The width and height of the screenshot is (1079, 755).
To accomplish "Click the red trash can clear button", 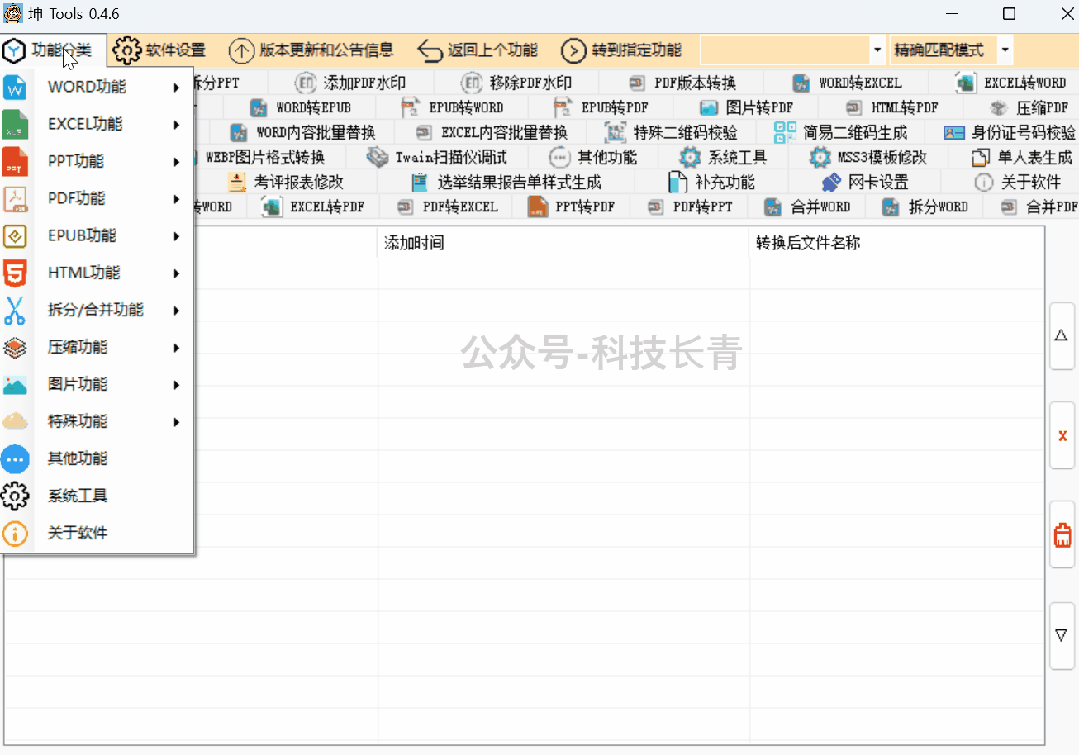I will pos(1062,535).
